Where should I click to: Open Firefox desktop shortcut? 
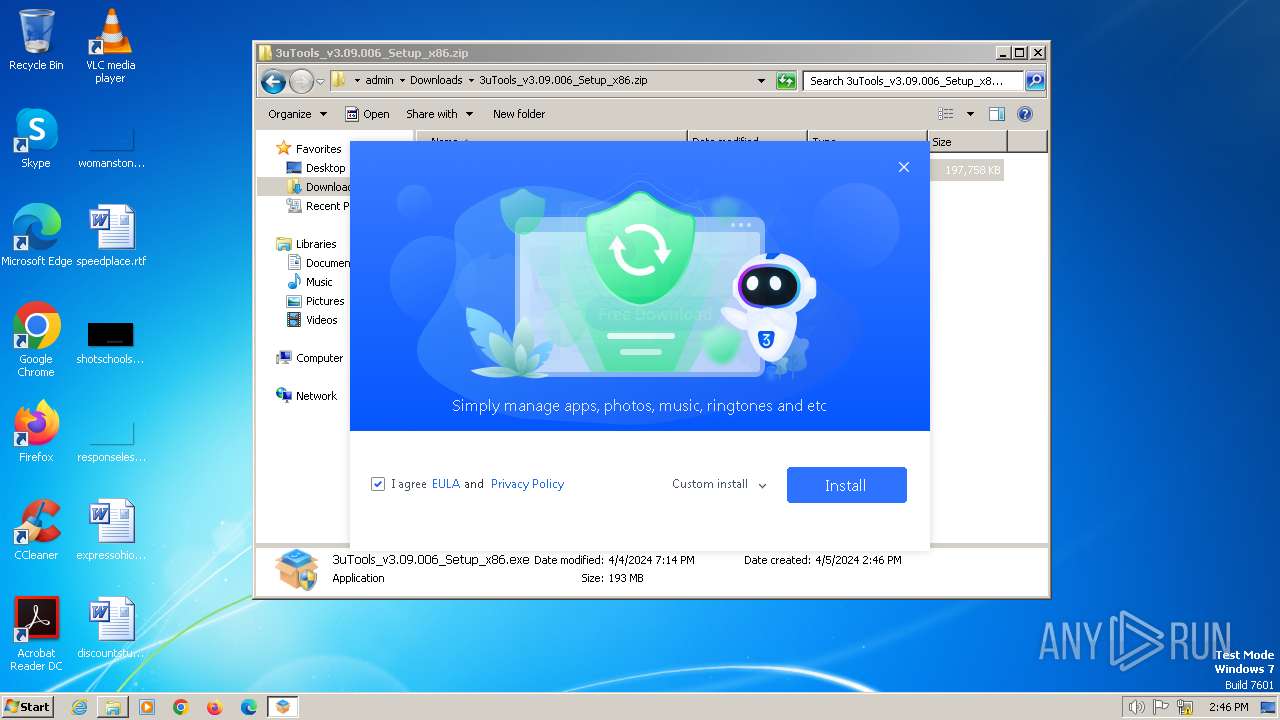36,432
